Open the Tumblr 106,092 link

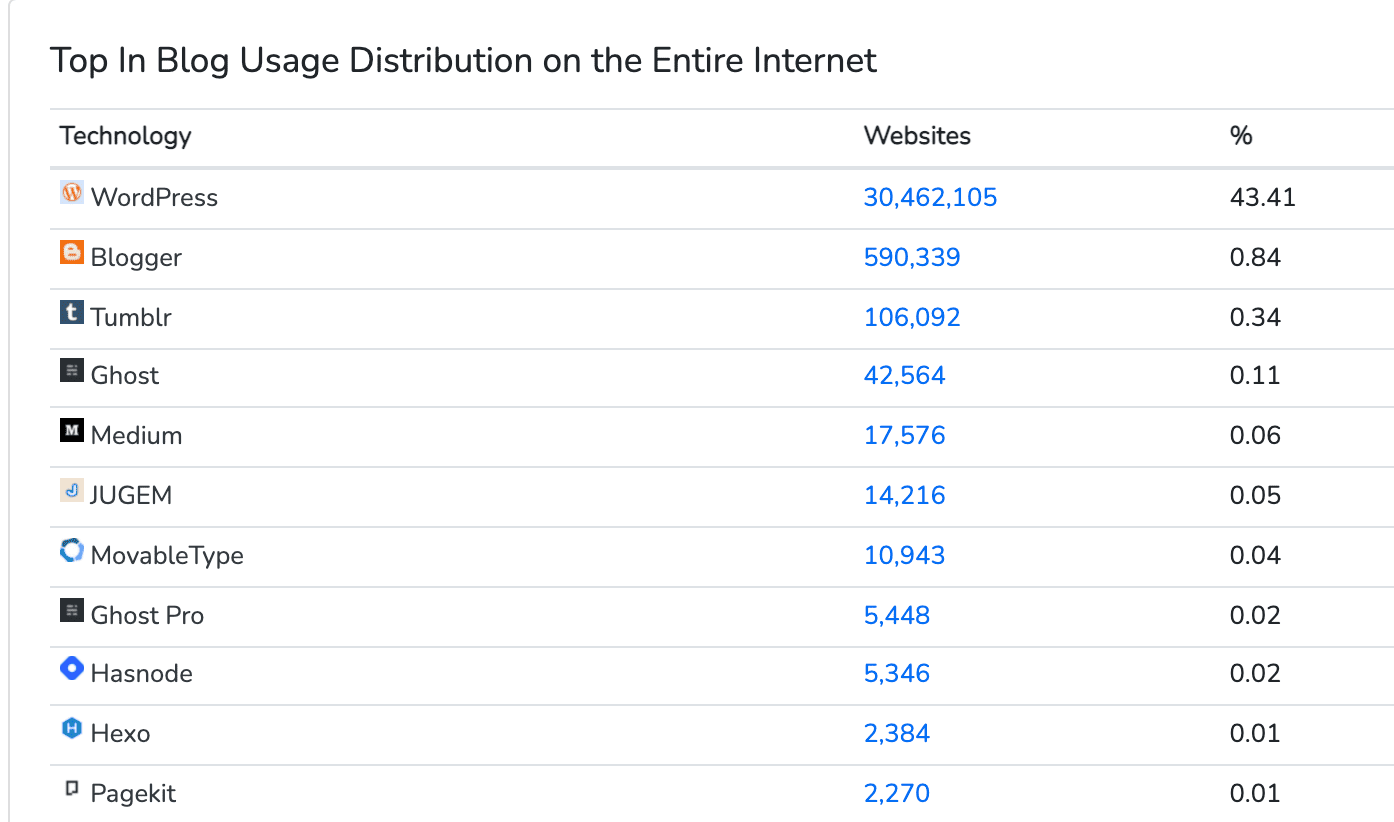911,317
